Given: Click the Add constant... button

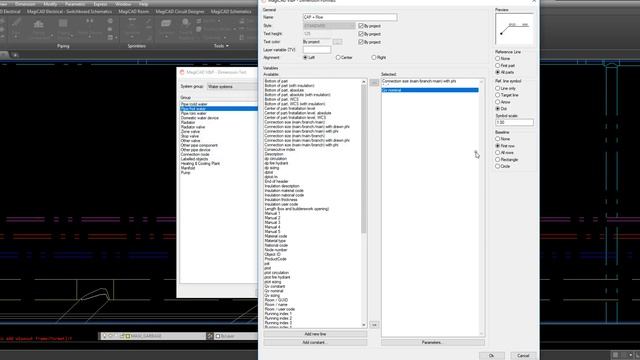Looking at the screenshot, I should [x=315, y=342].
